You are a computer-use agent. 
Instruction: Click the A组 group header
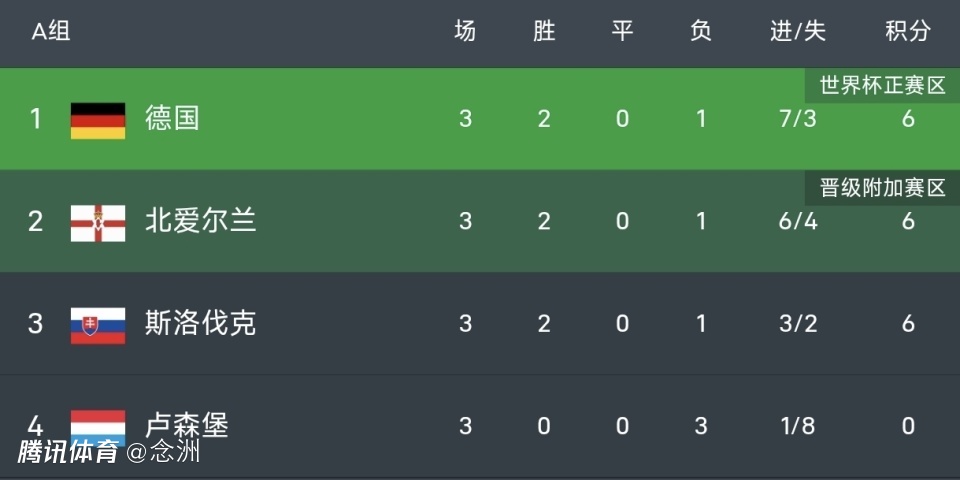tap(51, 32)
